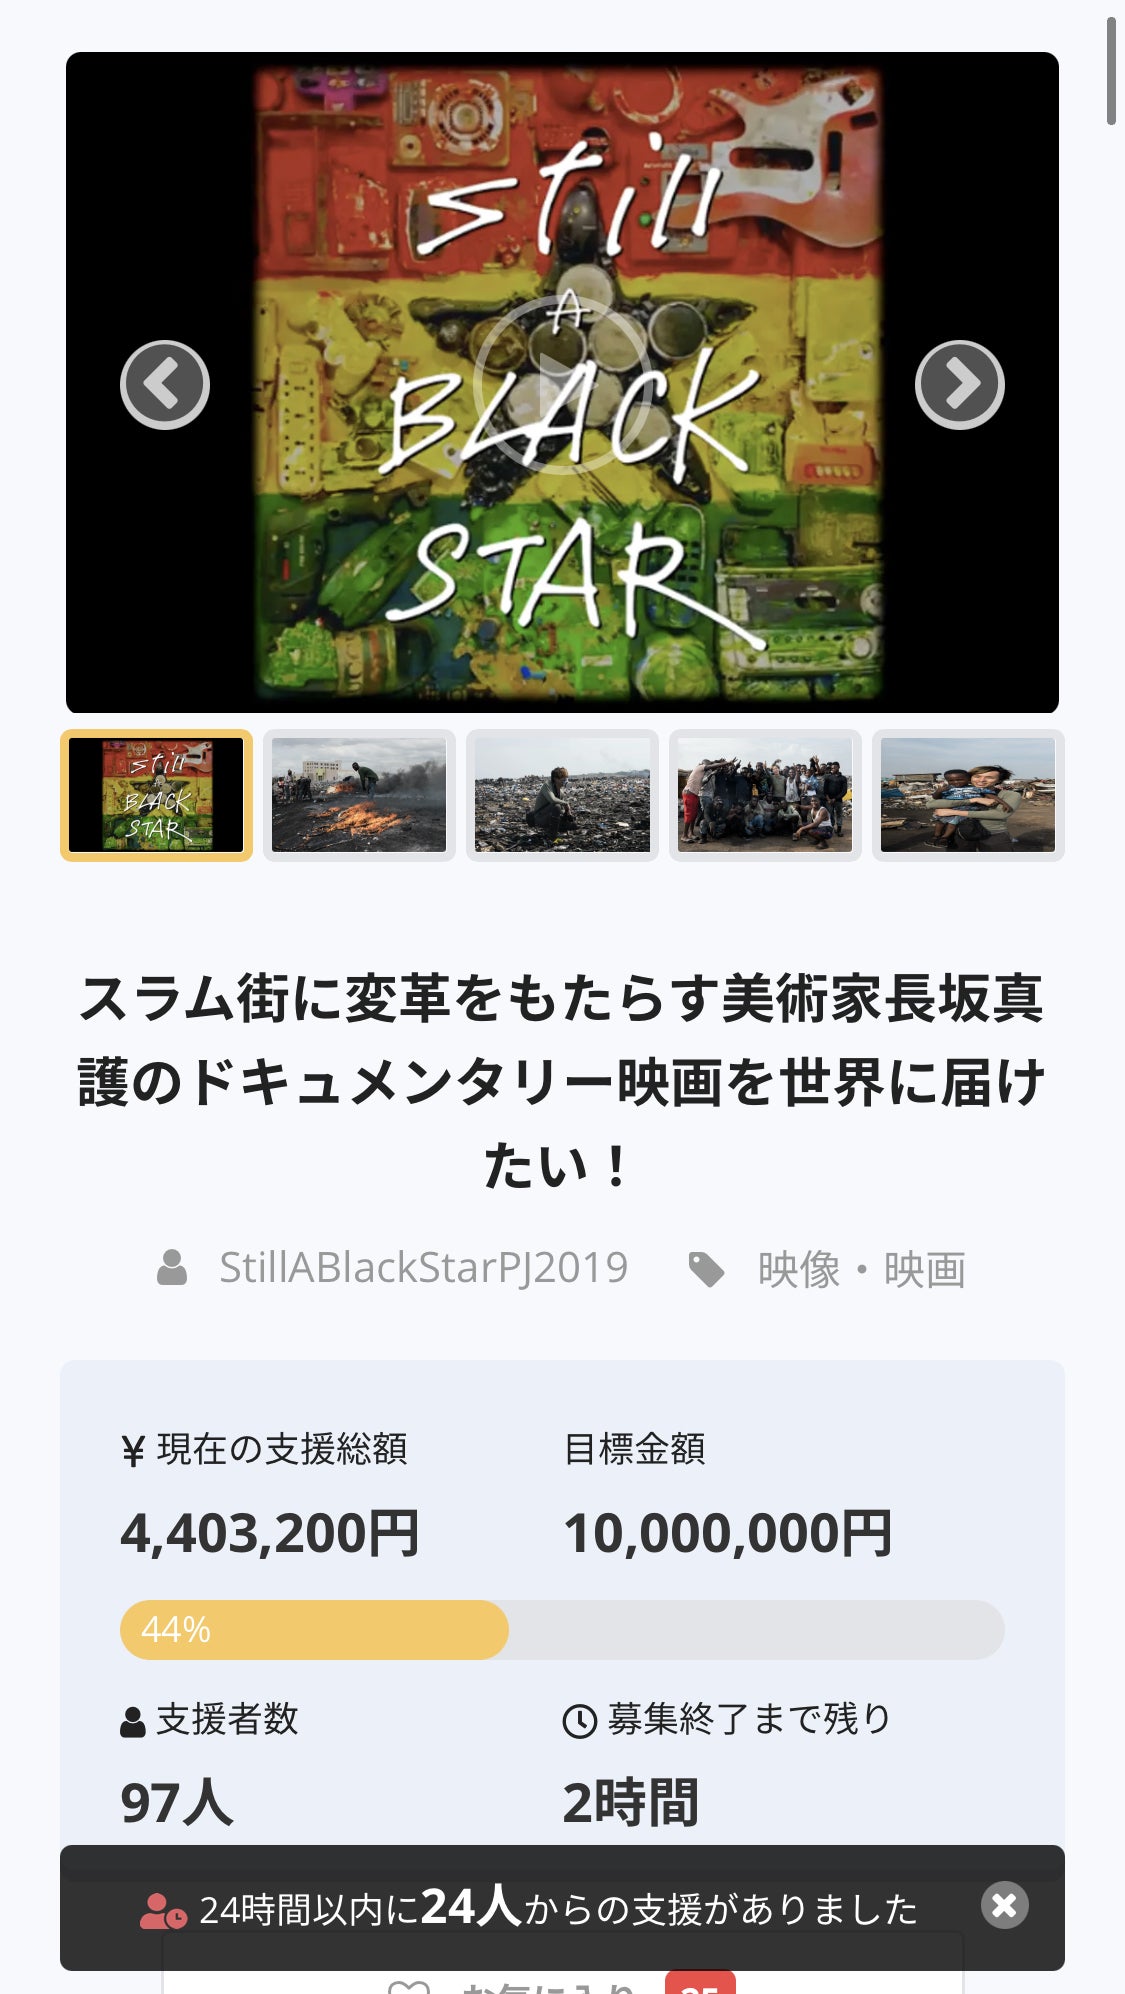Play the Still A Black Star video

(562, 385)
